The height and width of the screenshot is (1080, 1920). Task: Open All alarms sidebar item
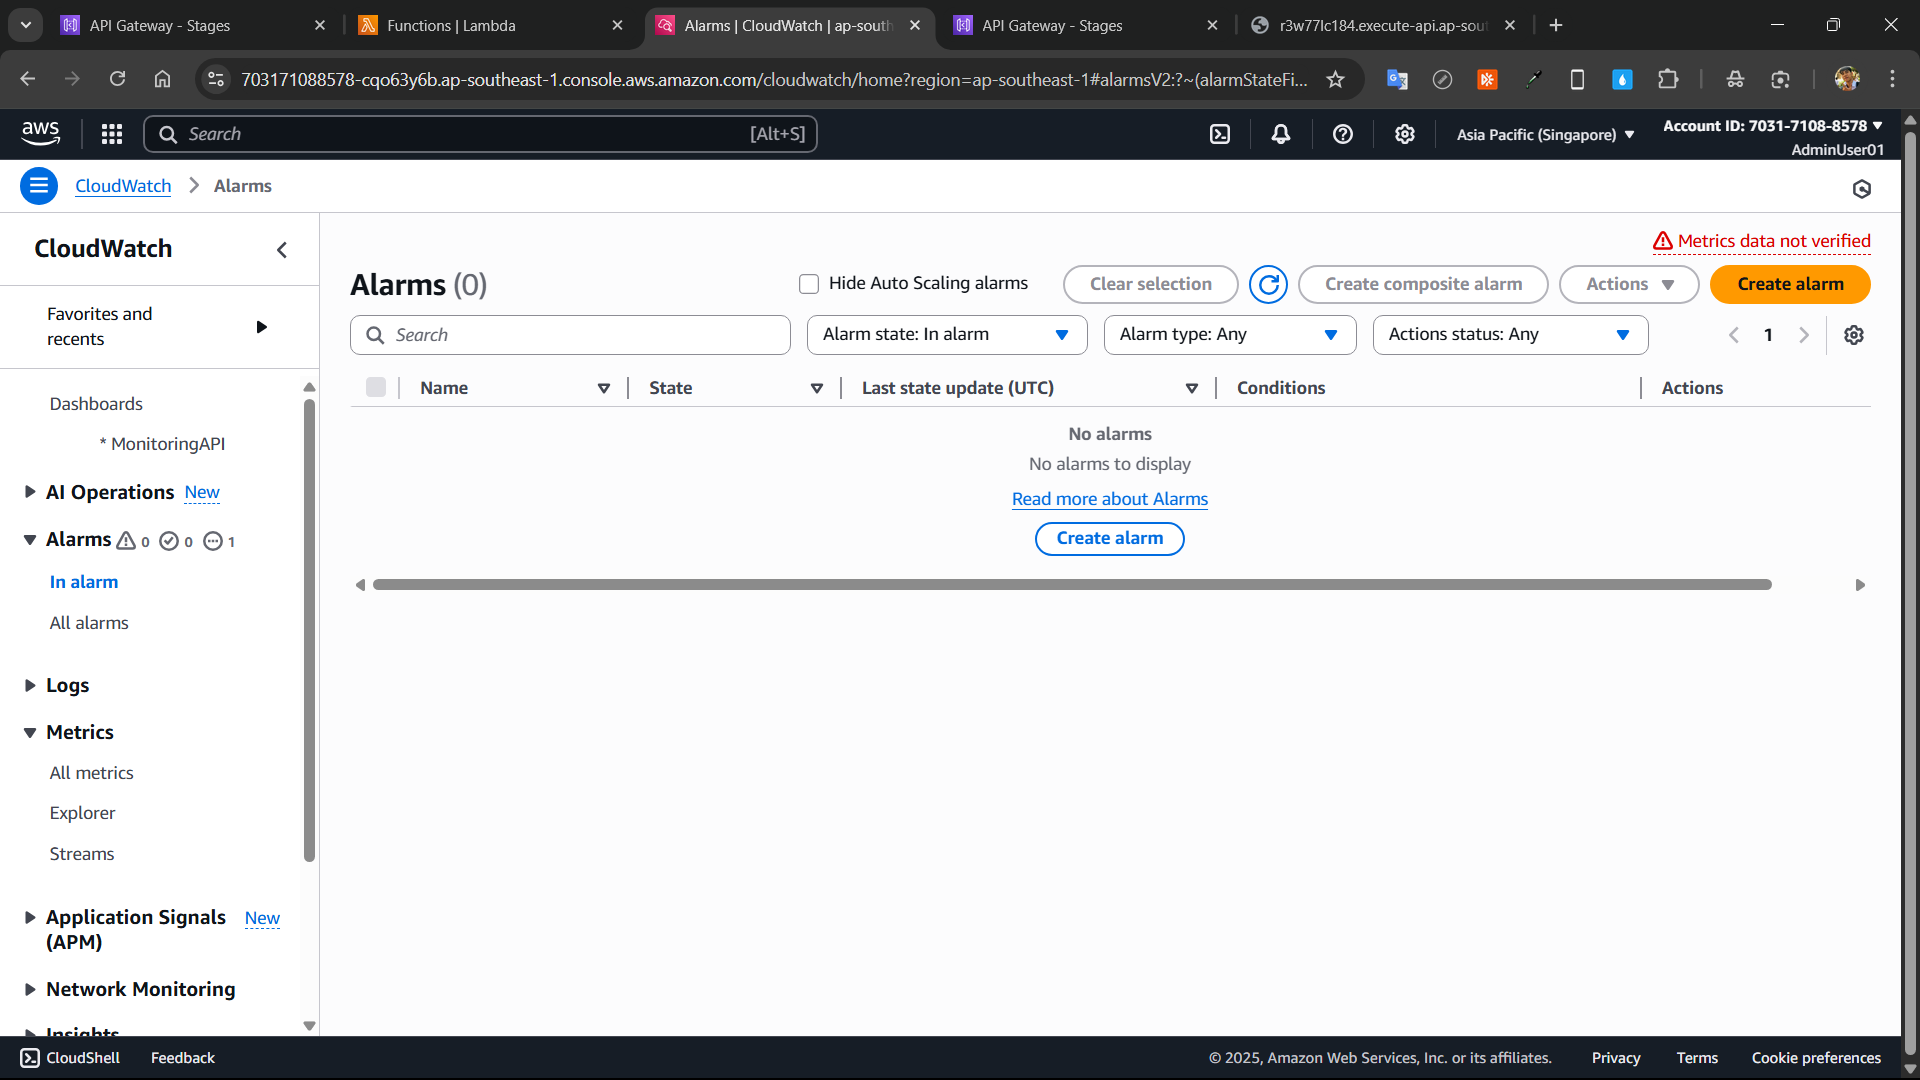tap(89, 623)
